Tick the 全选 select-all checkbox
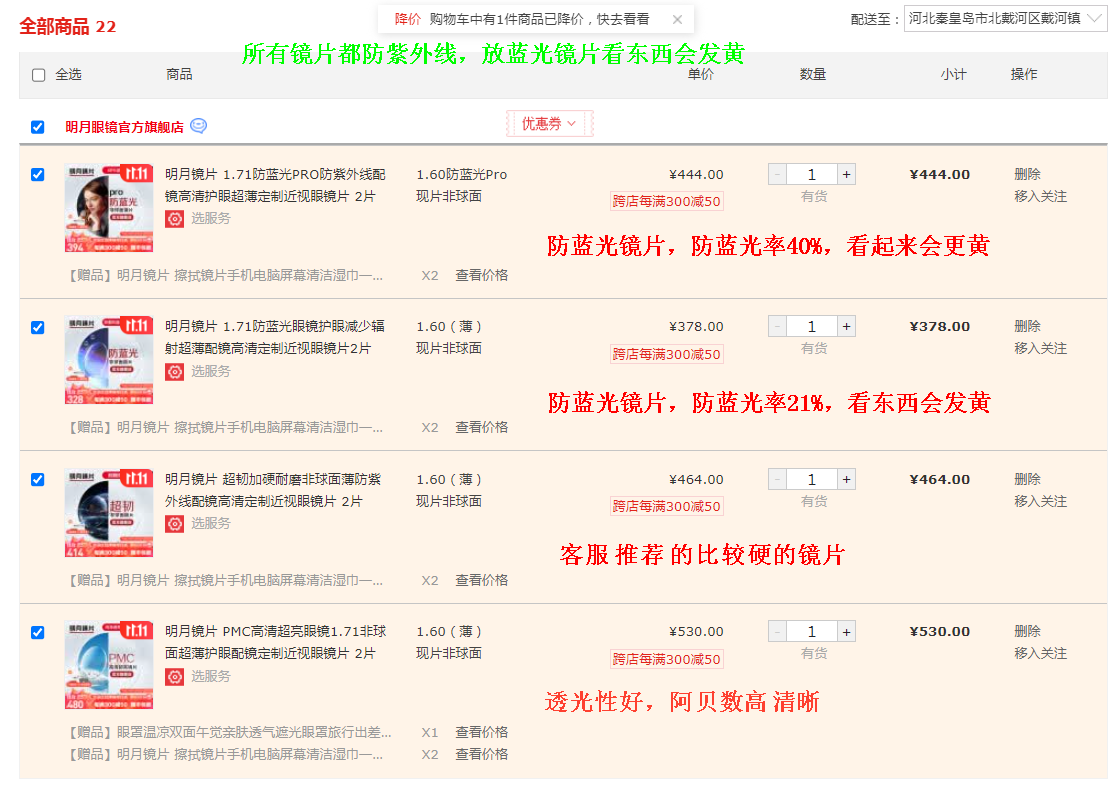The width and height of the screenshot is (1118, 793). tap(39, 75)
